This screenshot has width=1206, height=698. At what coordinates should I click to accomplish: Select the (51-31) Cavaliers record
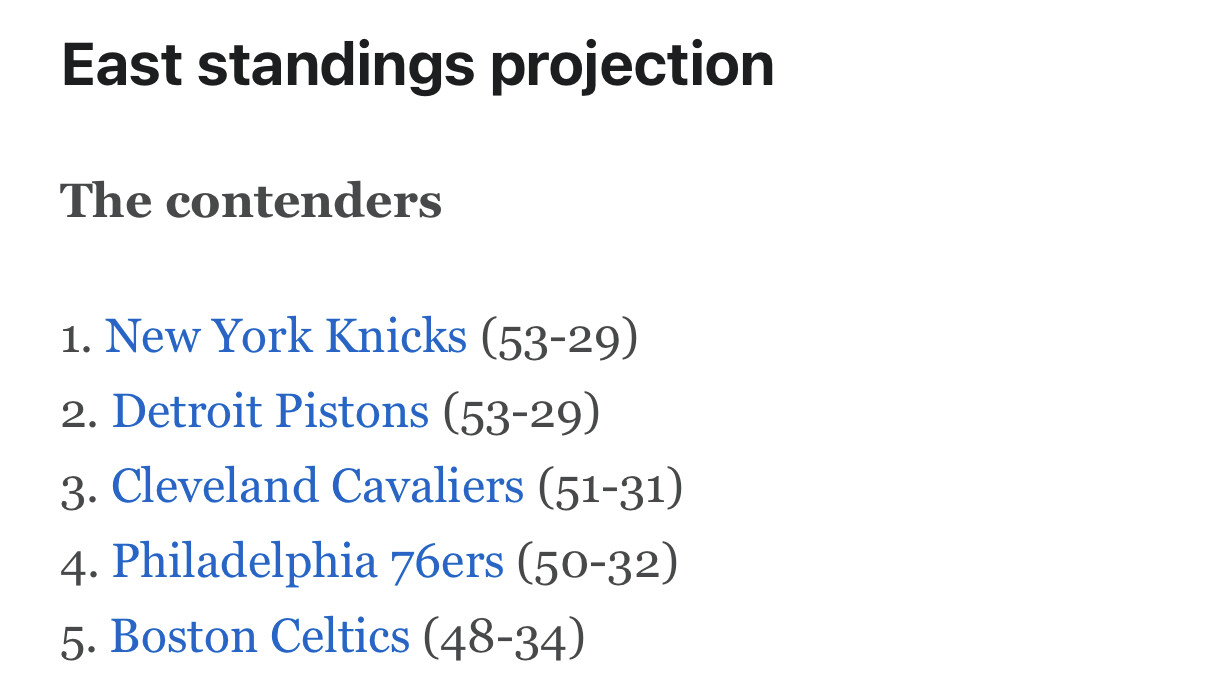coord(611,488)
